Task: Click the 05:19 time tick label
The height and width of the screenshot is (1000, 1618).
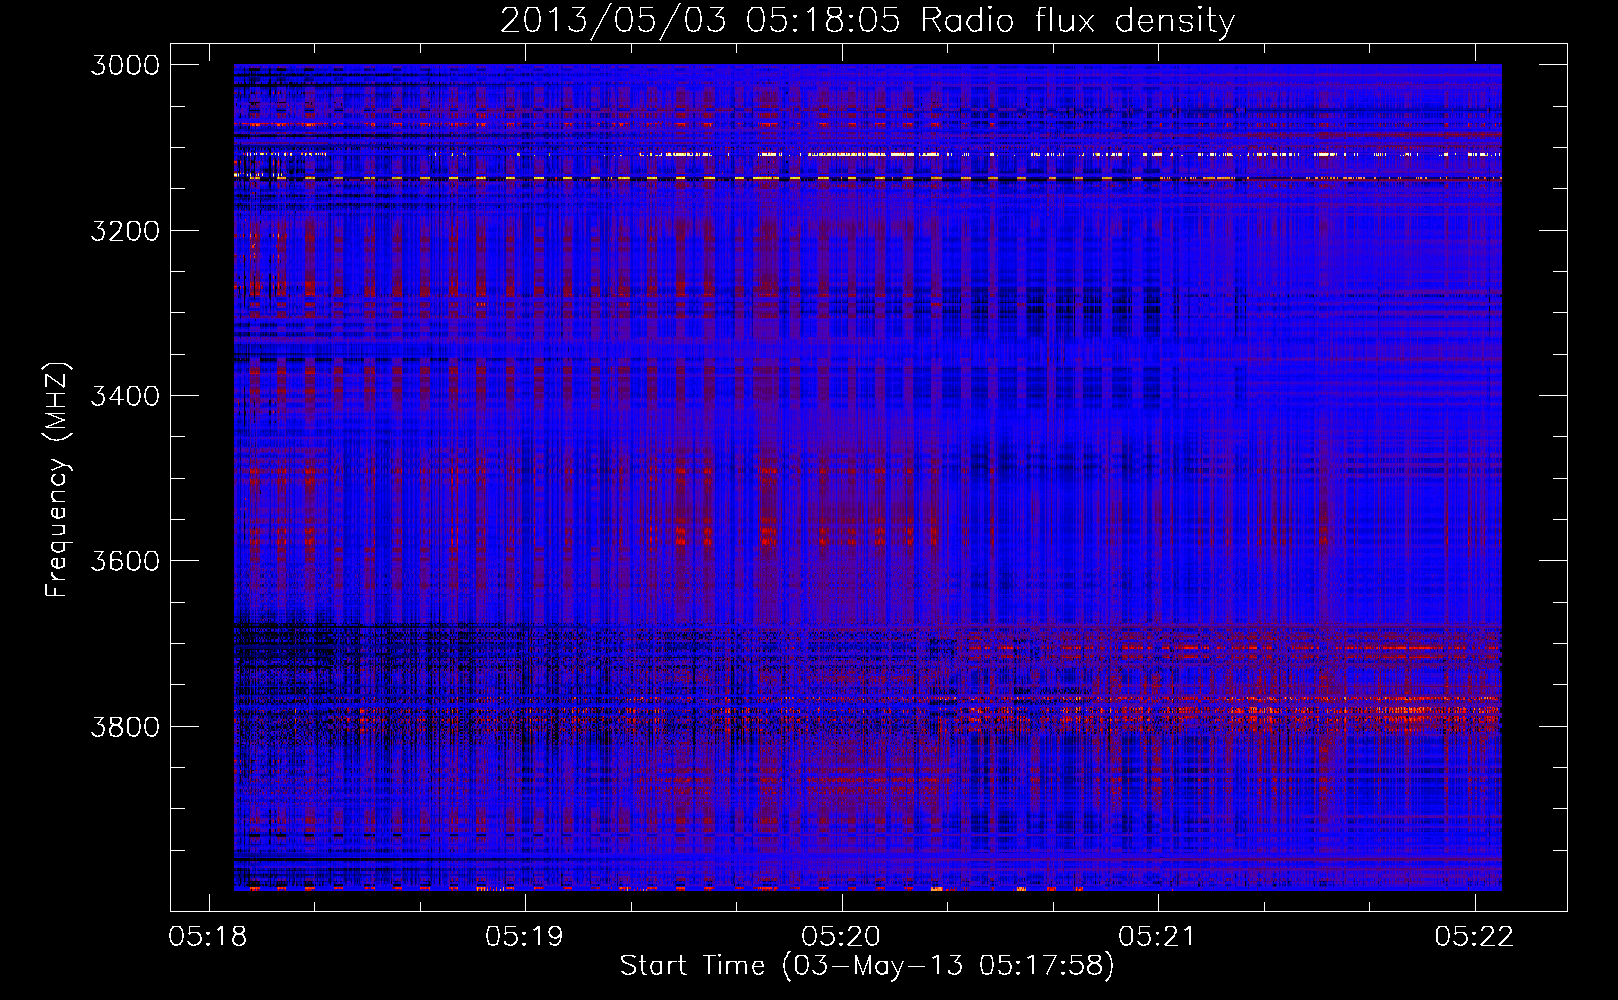Action: [x=524, y=936]
